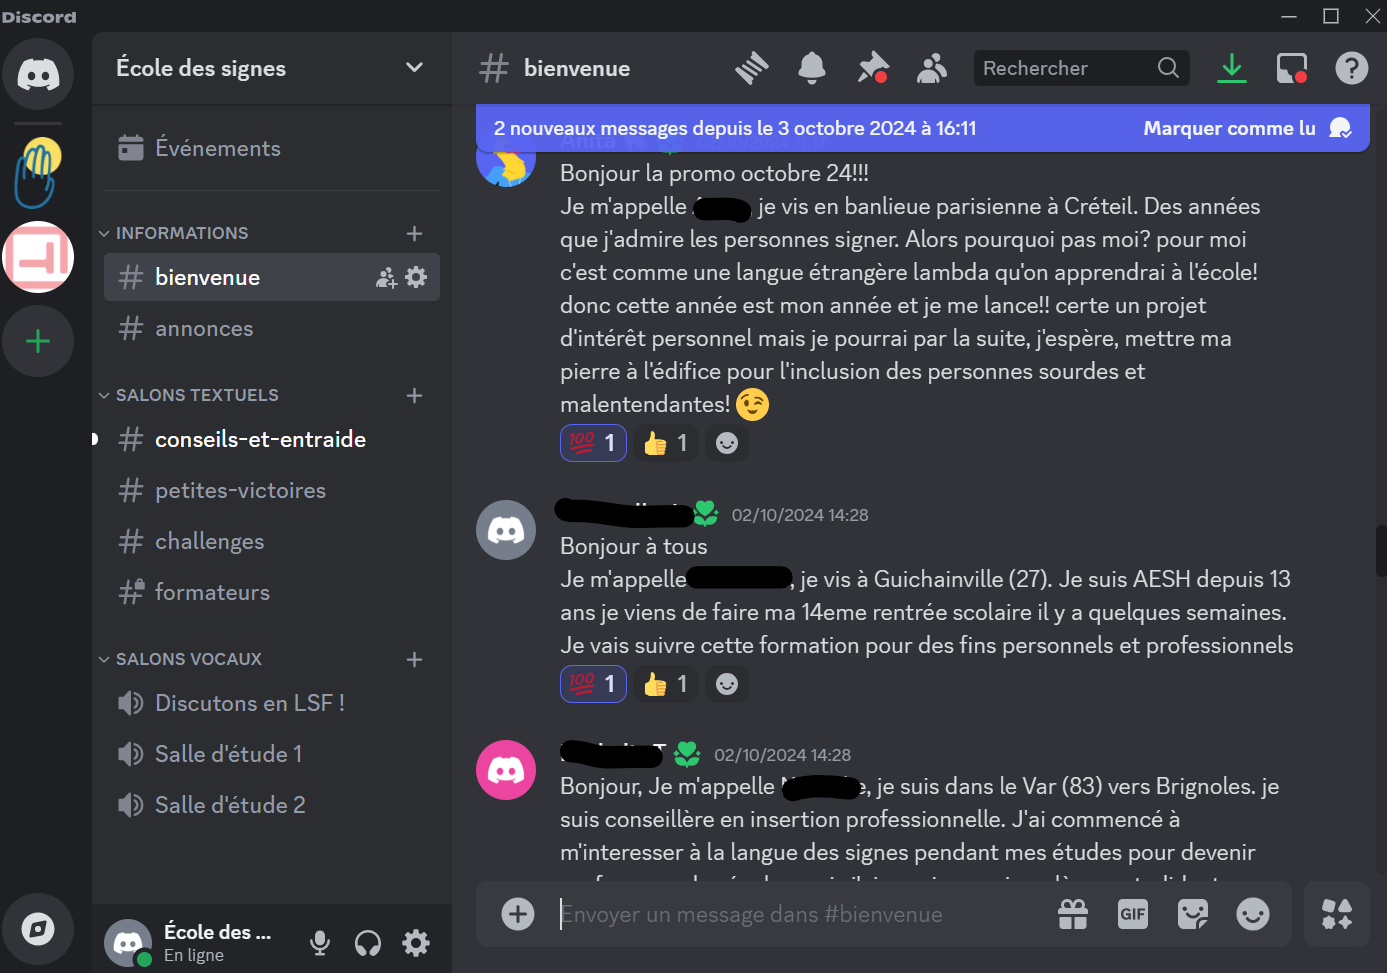The image size is (1387, 973).
Task: Collapse the INFORMATIONS category
Action: [173, 233]
